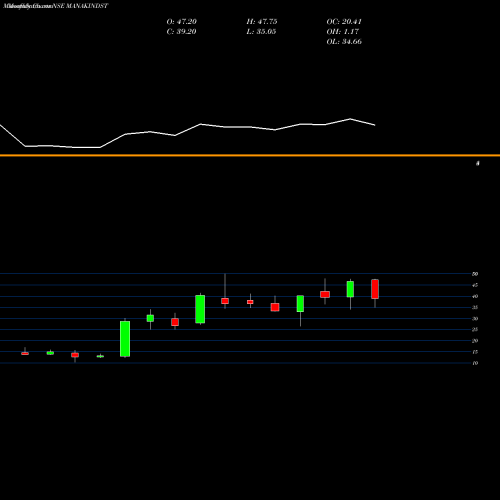Click the low price value L: 35.05
The height and width of the screenshot is (500, 500).
(261, 32)
